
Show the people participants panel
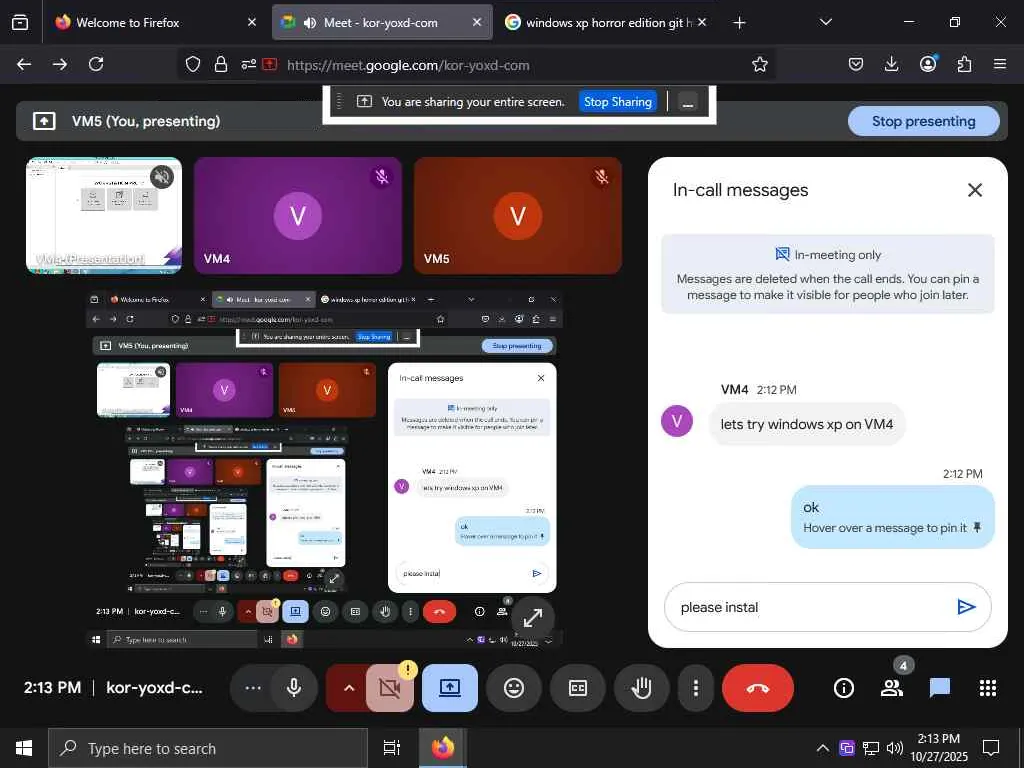[891, 688]
